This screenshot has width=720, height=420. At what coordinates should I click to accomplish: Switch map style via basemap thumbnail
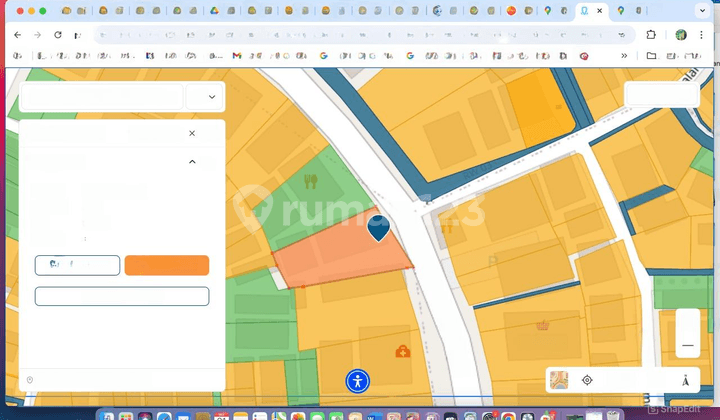coord(559,380)
